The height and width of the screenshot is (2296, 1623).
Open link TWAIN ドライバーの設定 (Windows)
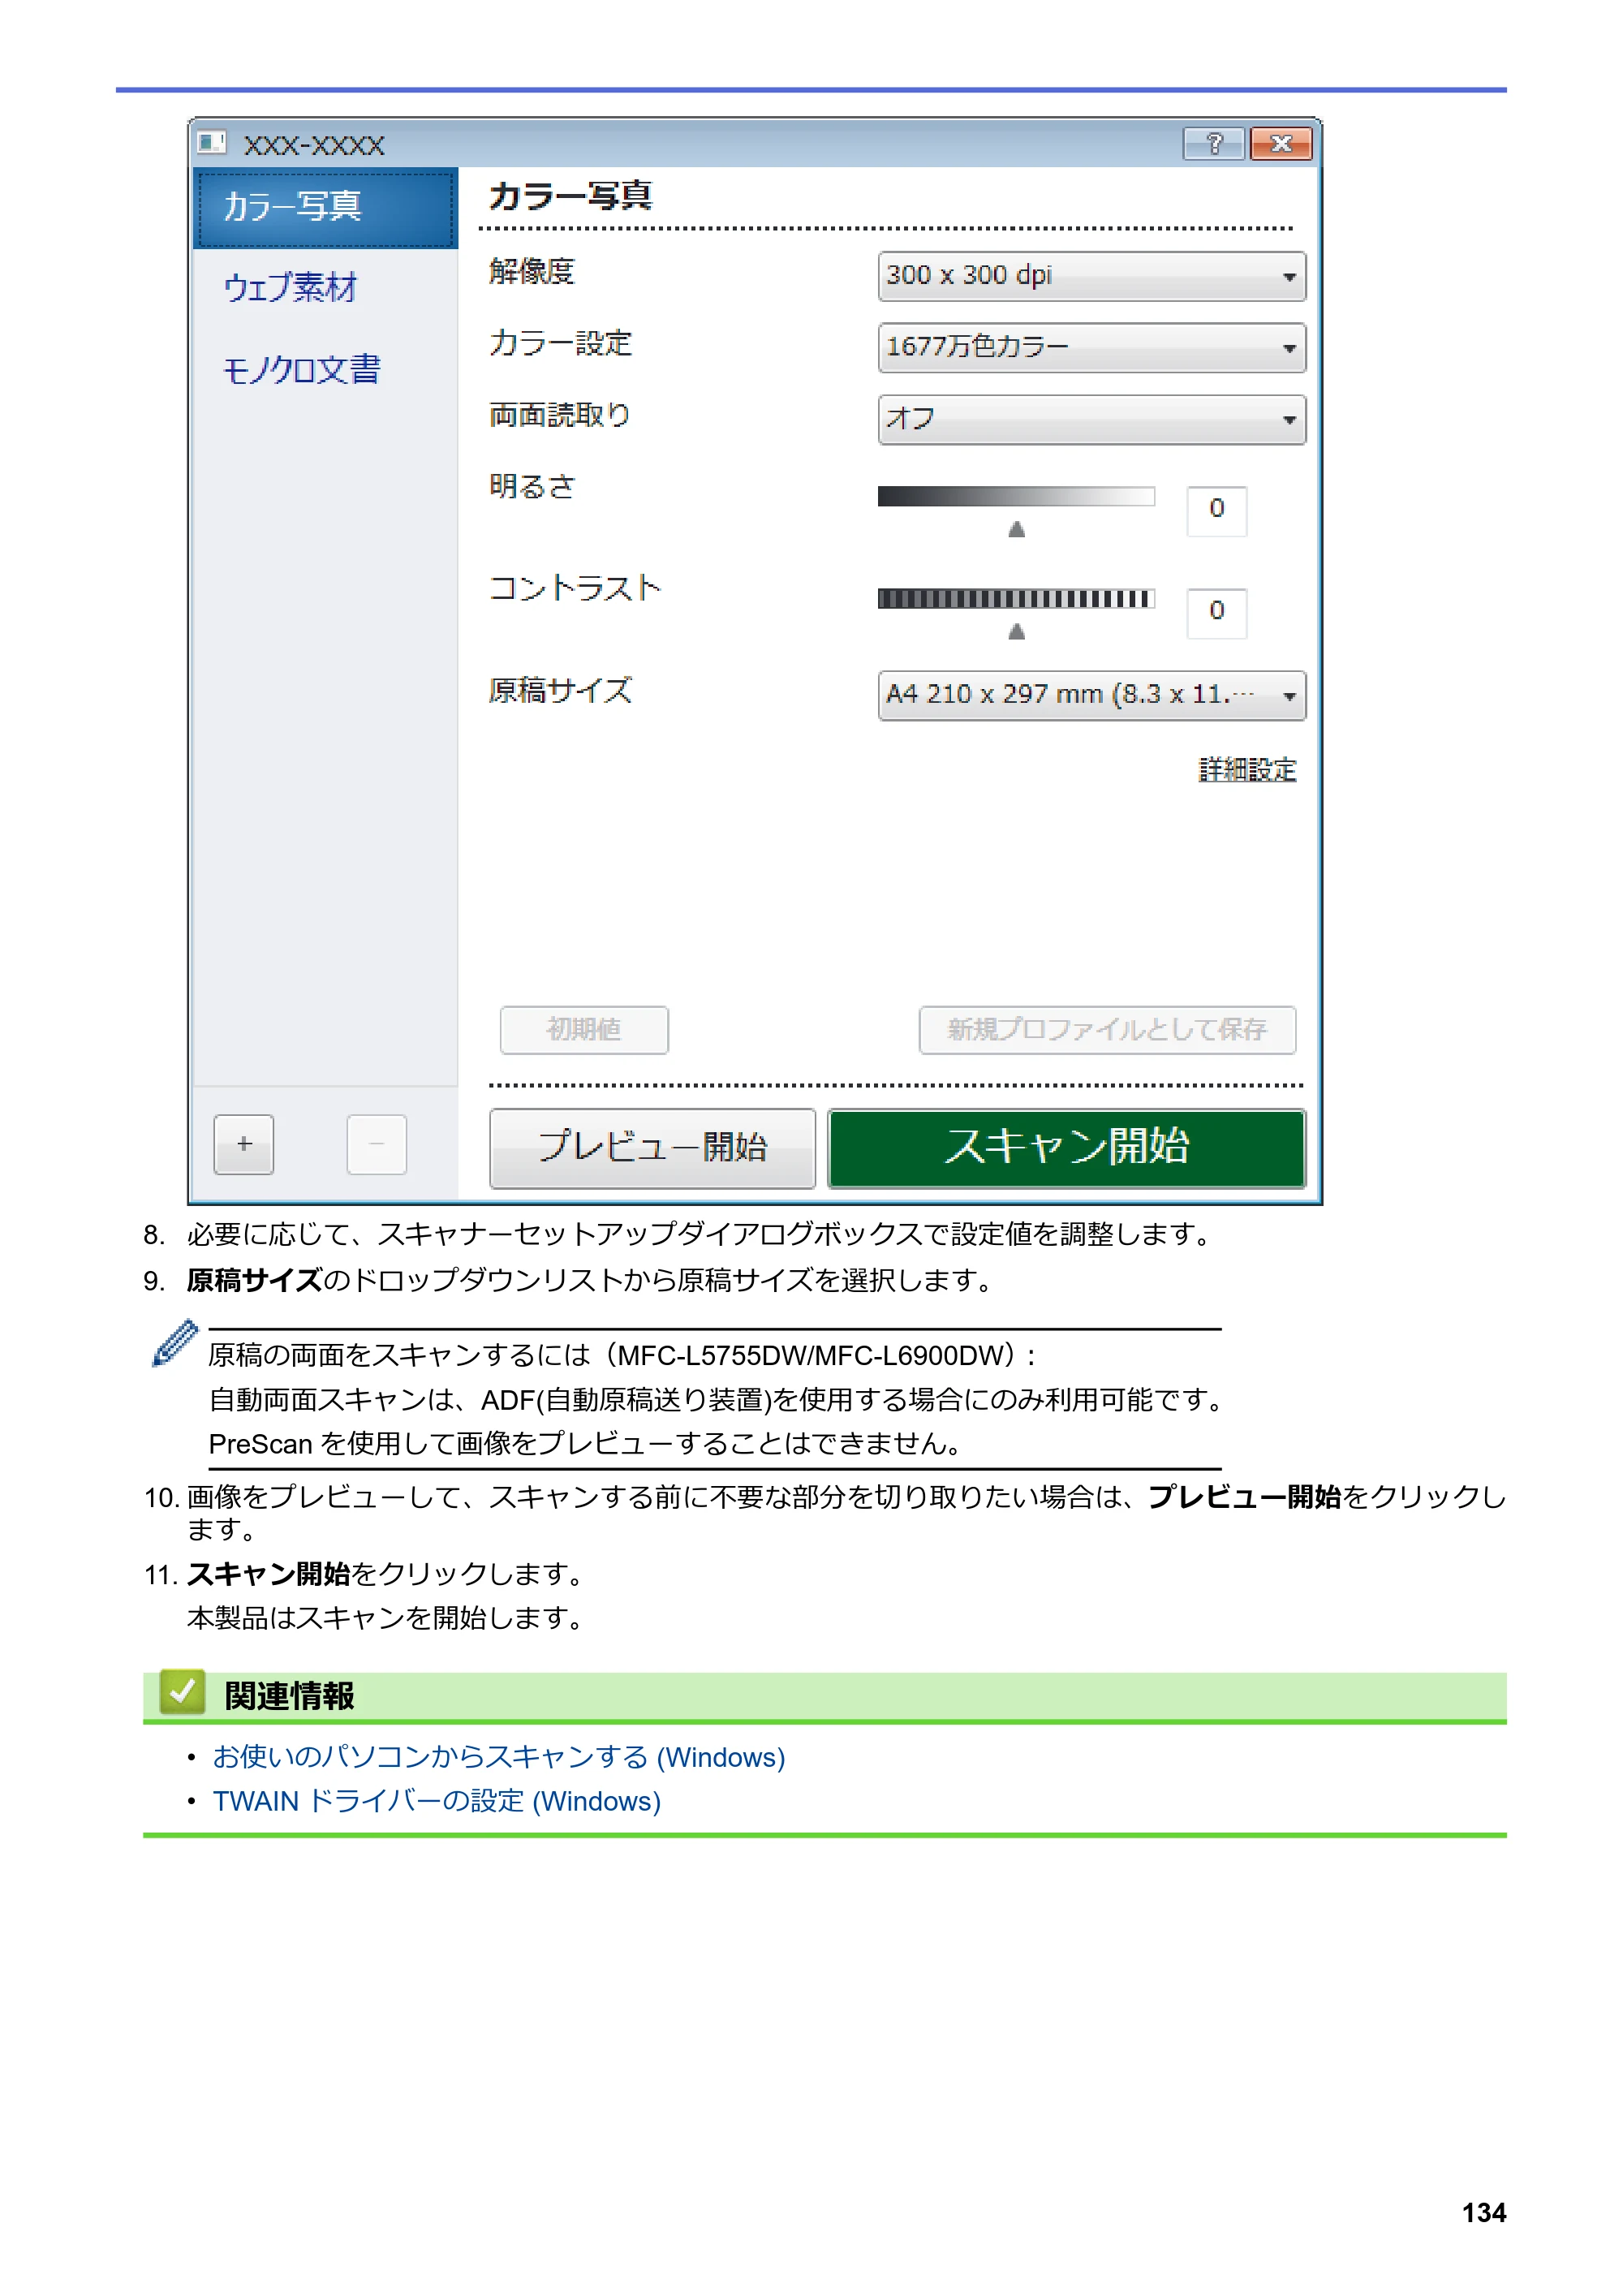437,1801
